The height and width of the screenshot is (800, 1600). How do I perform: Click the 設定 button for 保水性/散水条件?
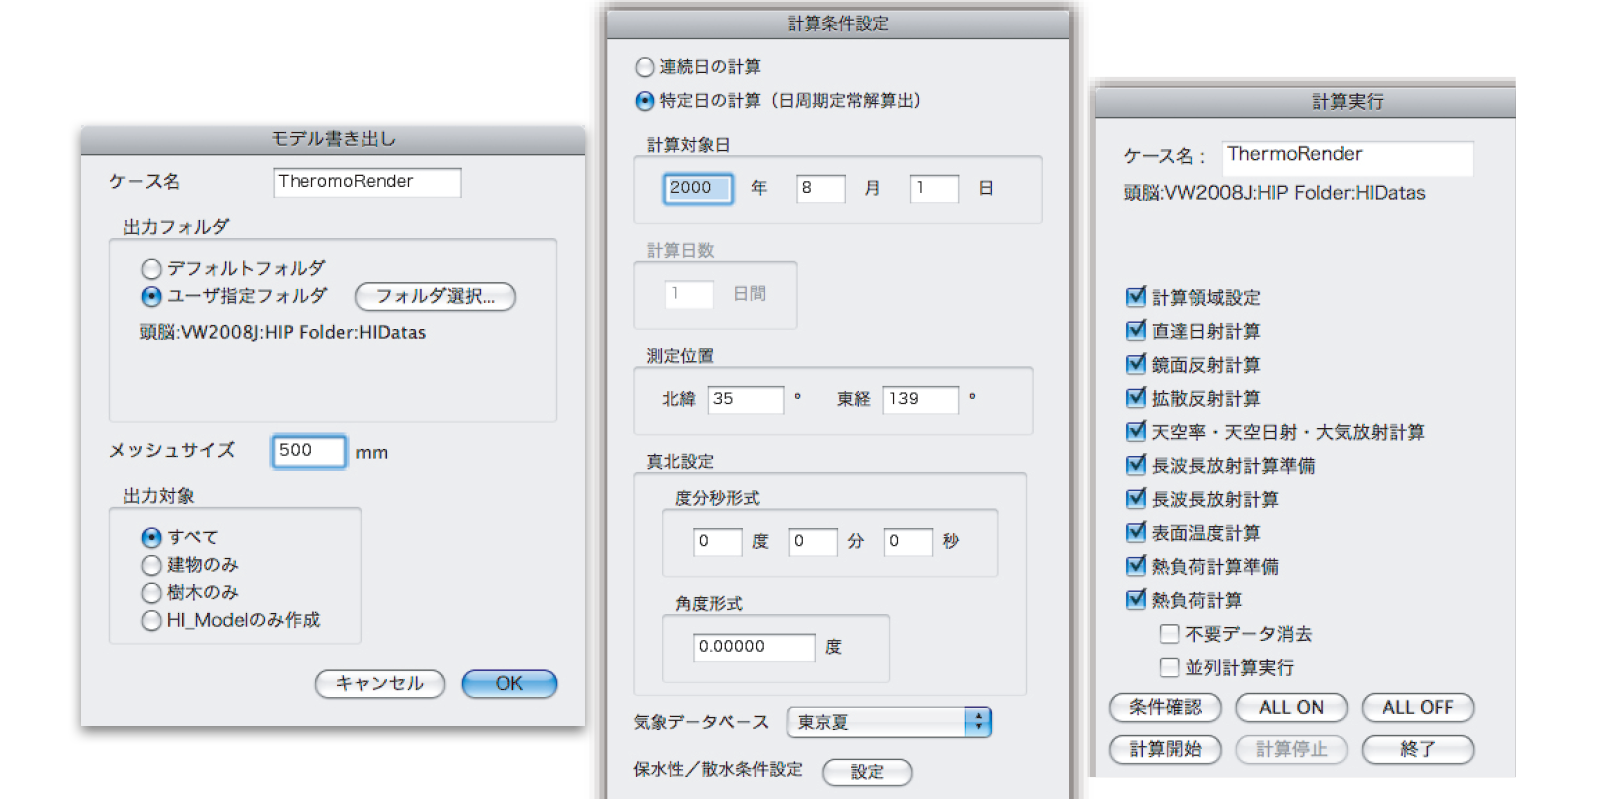pos(867,772)
